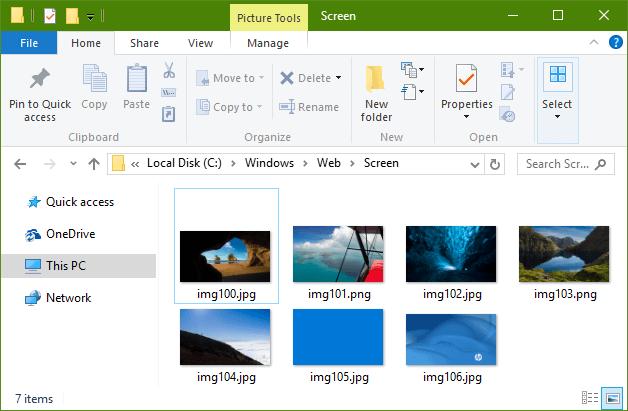Switch to details view in status bar
628x411 pixels.
tap(590, 398)
